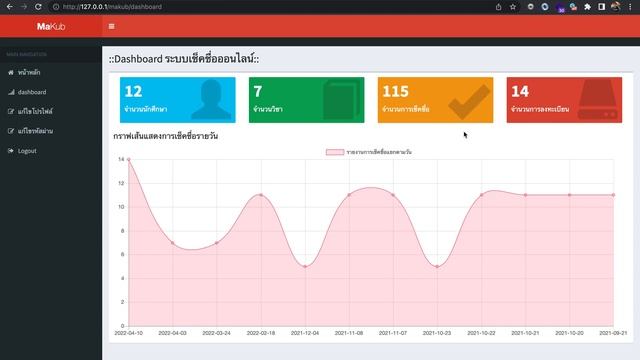The width and height of the screenshot is (640, 360).
Task: Click the data point for 2022-04-10
Action: point(129,160)
